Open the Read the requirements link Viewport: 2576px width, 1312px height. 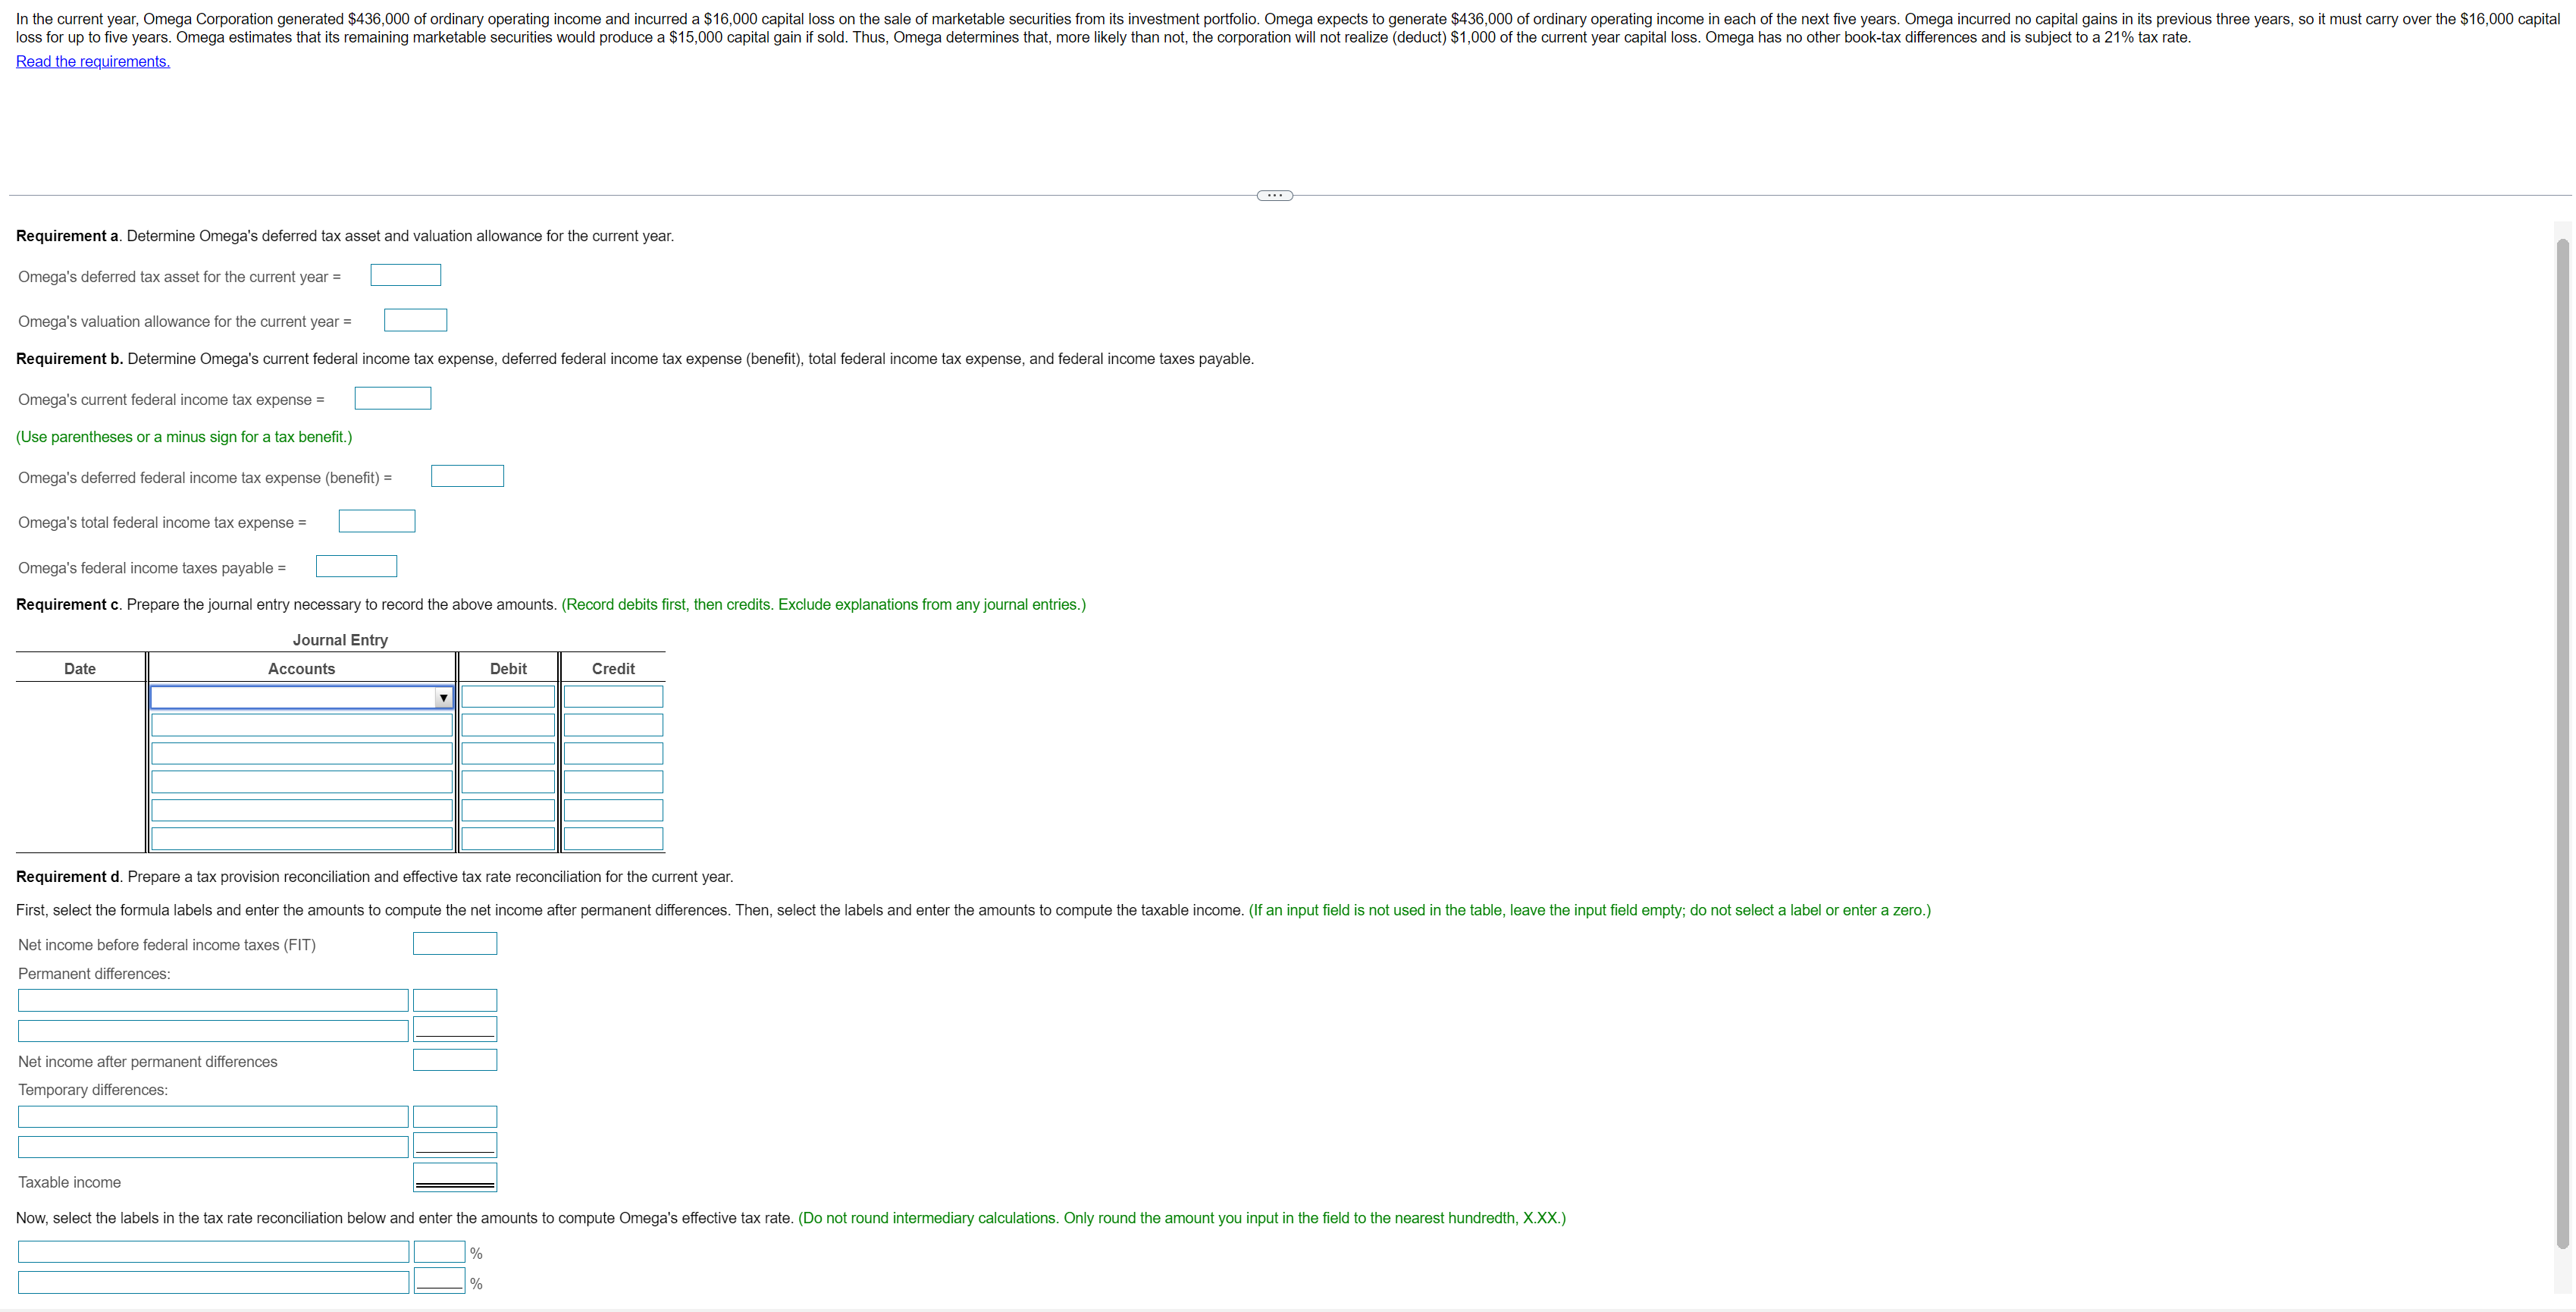click(x=93, y=62)
